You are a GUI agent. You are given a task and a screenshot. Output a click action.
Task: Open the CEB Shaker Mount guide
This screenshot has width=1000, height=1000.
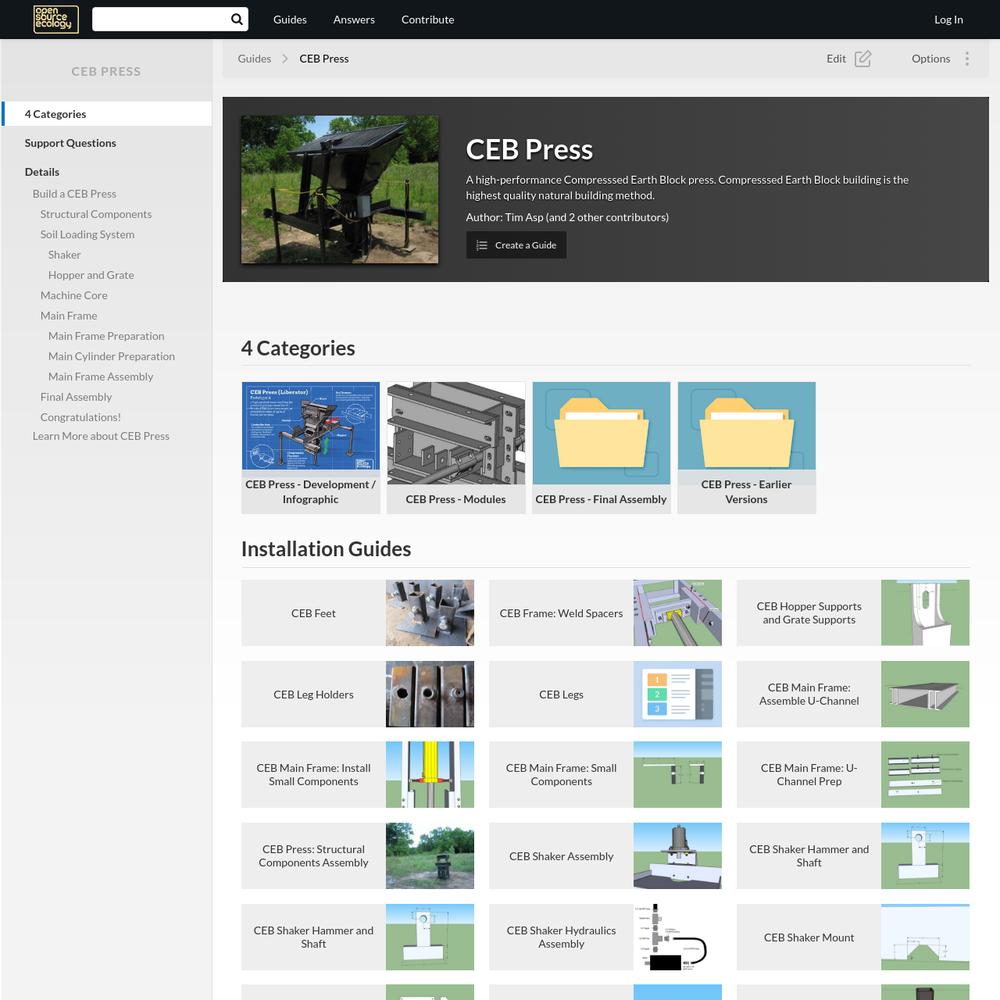point(853,938)
